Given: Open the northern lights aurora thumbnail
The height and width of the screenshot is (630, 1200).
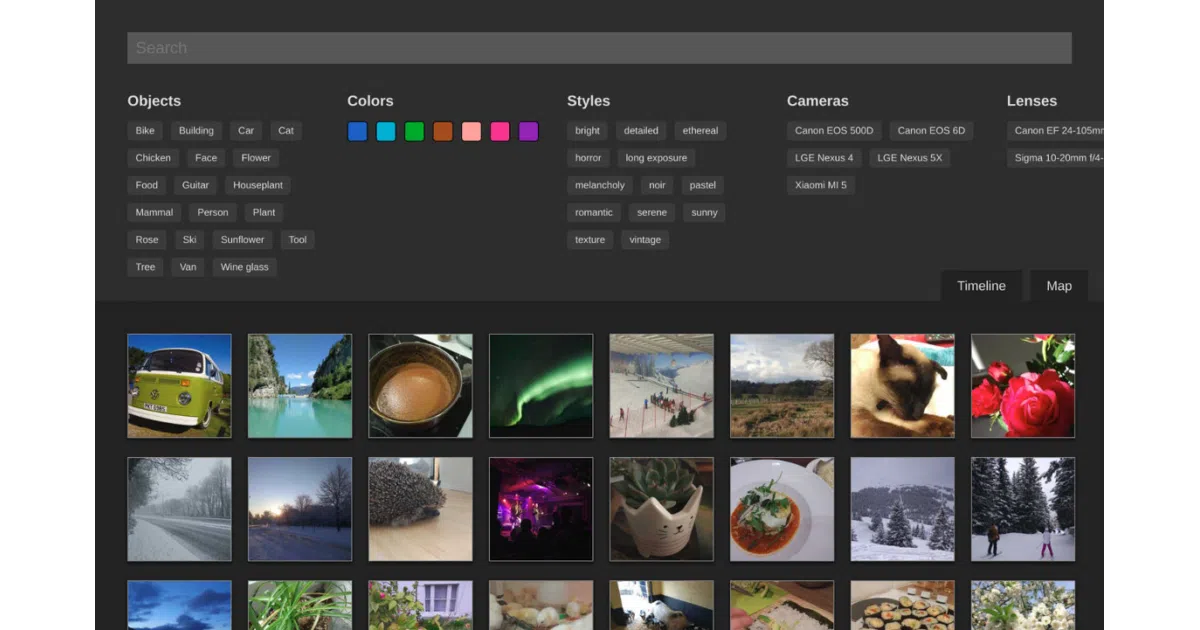Looking at the screenshot, I should pos(541,386).
